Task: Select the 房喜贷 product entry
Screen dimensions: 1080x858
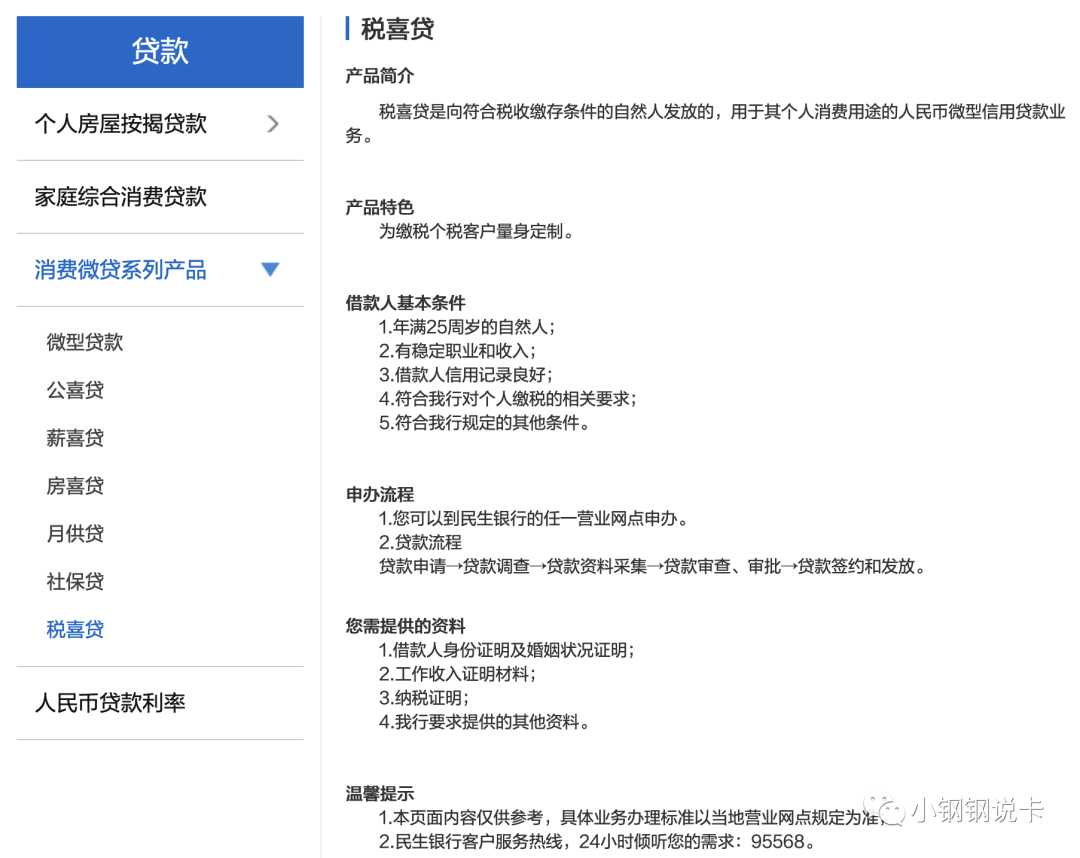Action: pos(75,485)
